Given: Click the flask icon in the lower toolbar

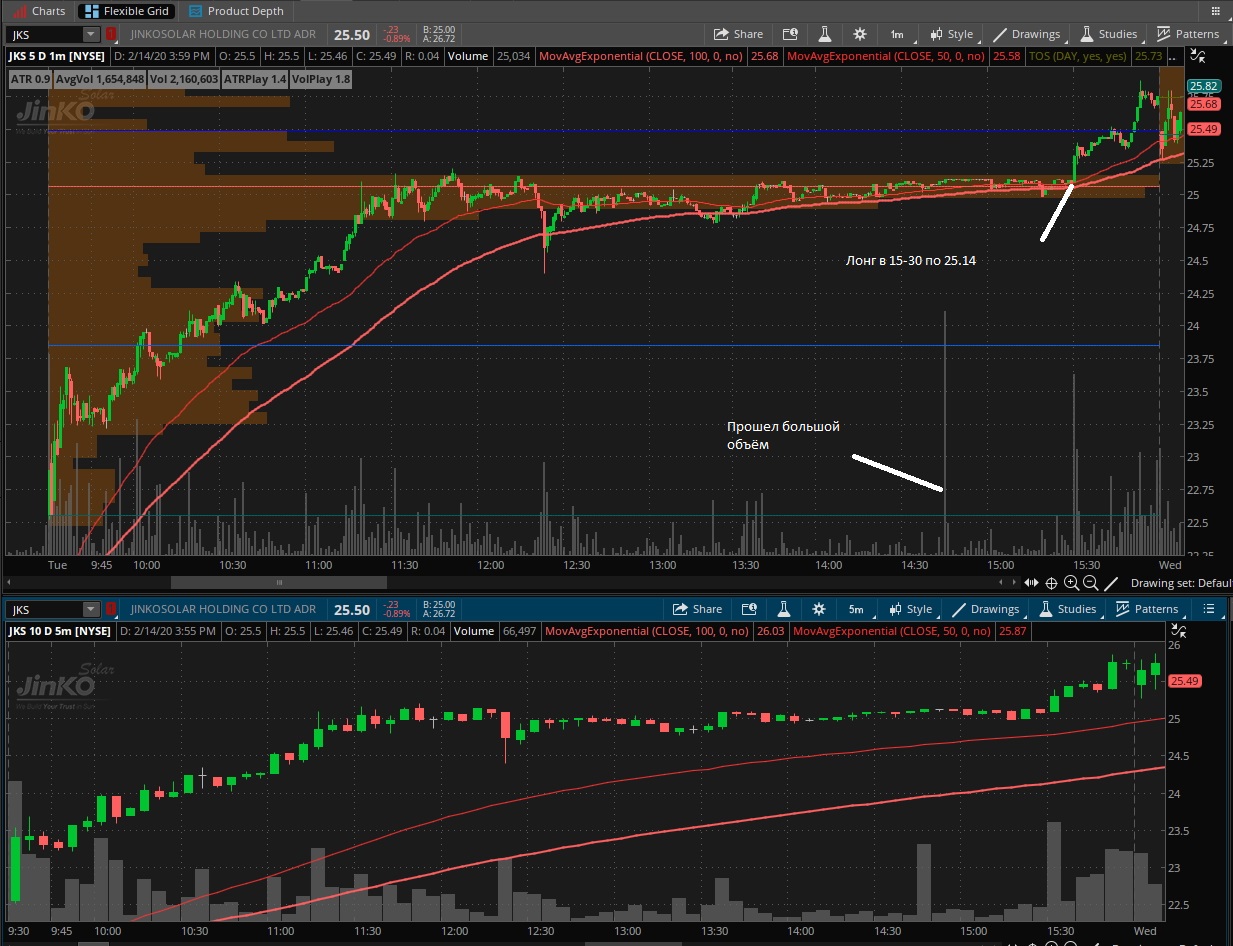Looking at the screenshot, I should coord(786,609).
